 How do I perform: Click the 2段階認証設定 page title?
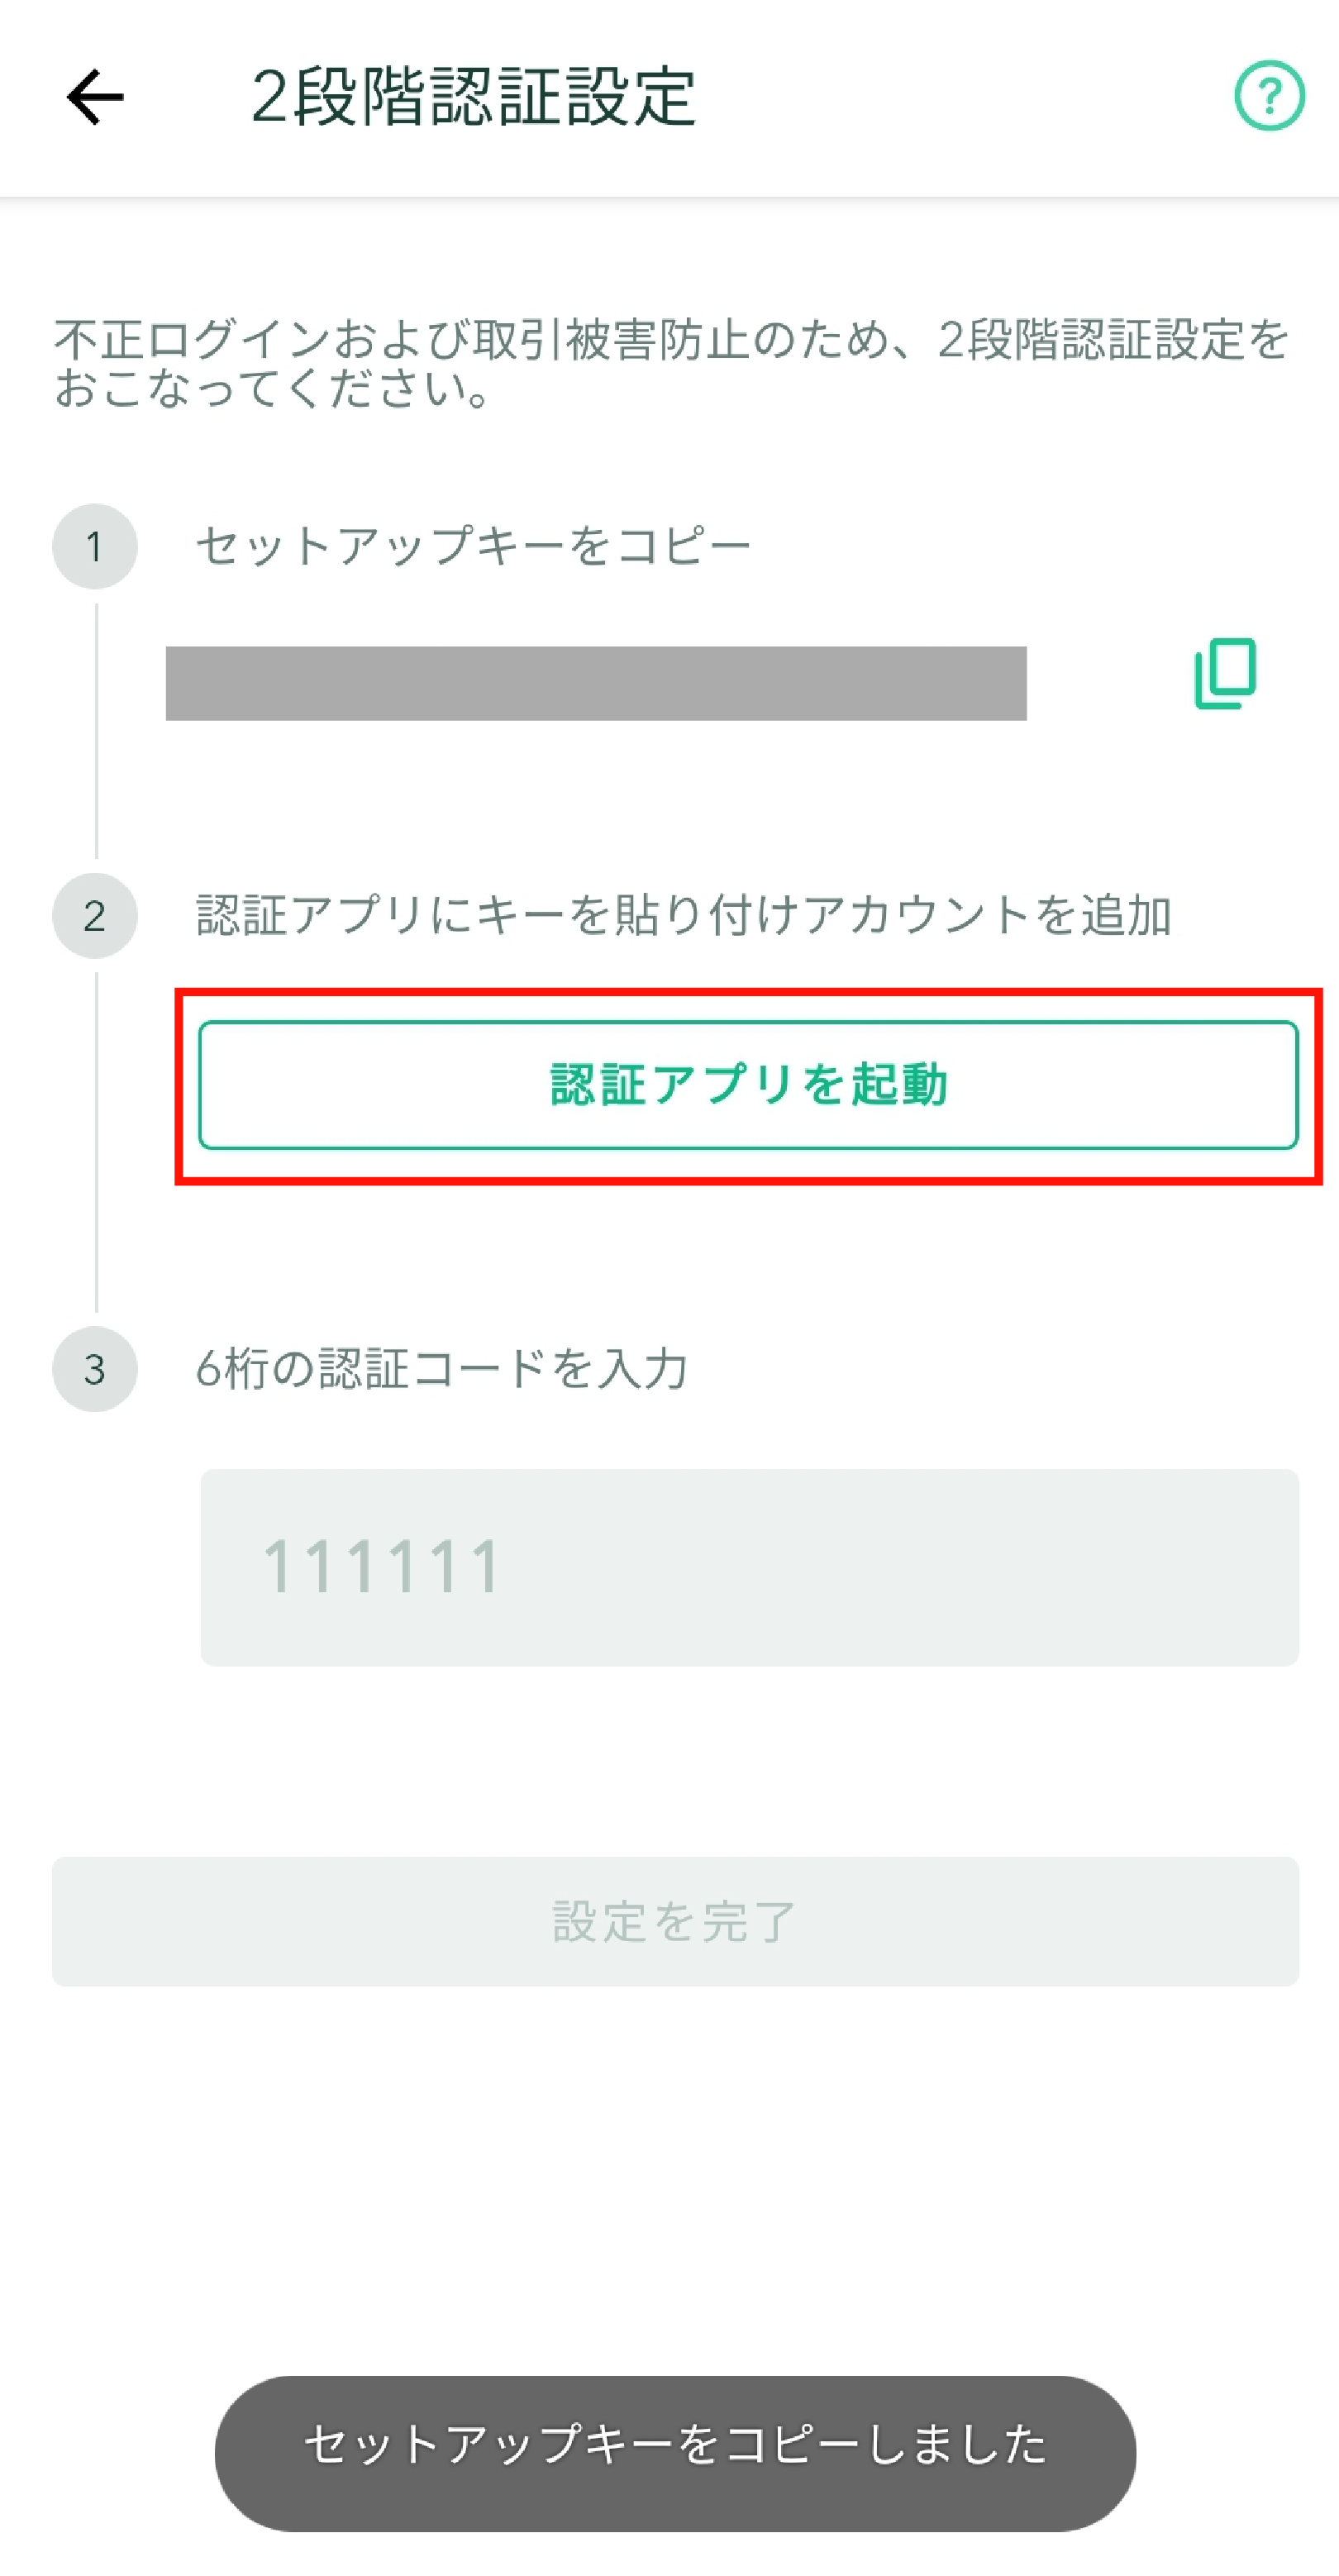click(473, 97)
